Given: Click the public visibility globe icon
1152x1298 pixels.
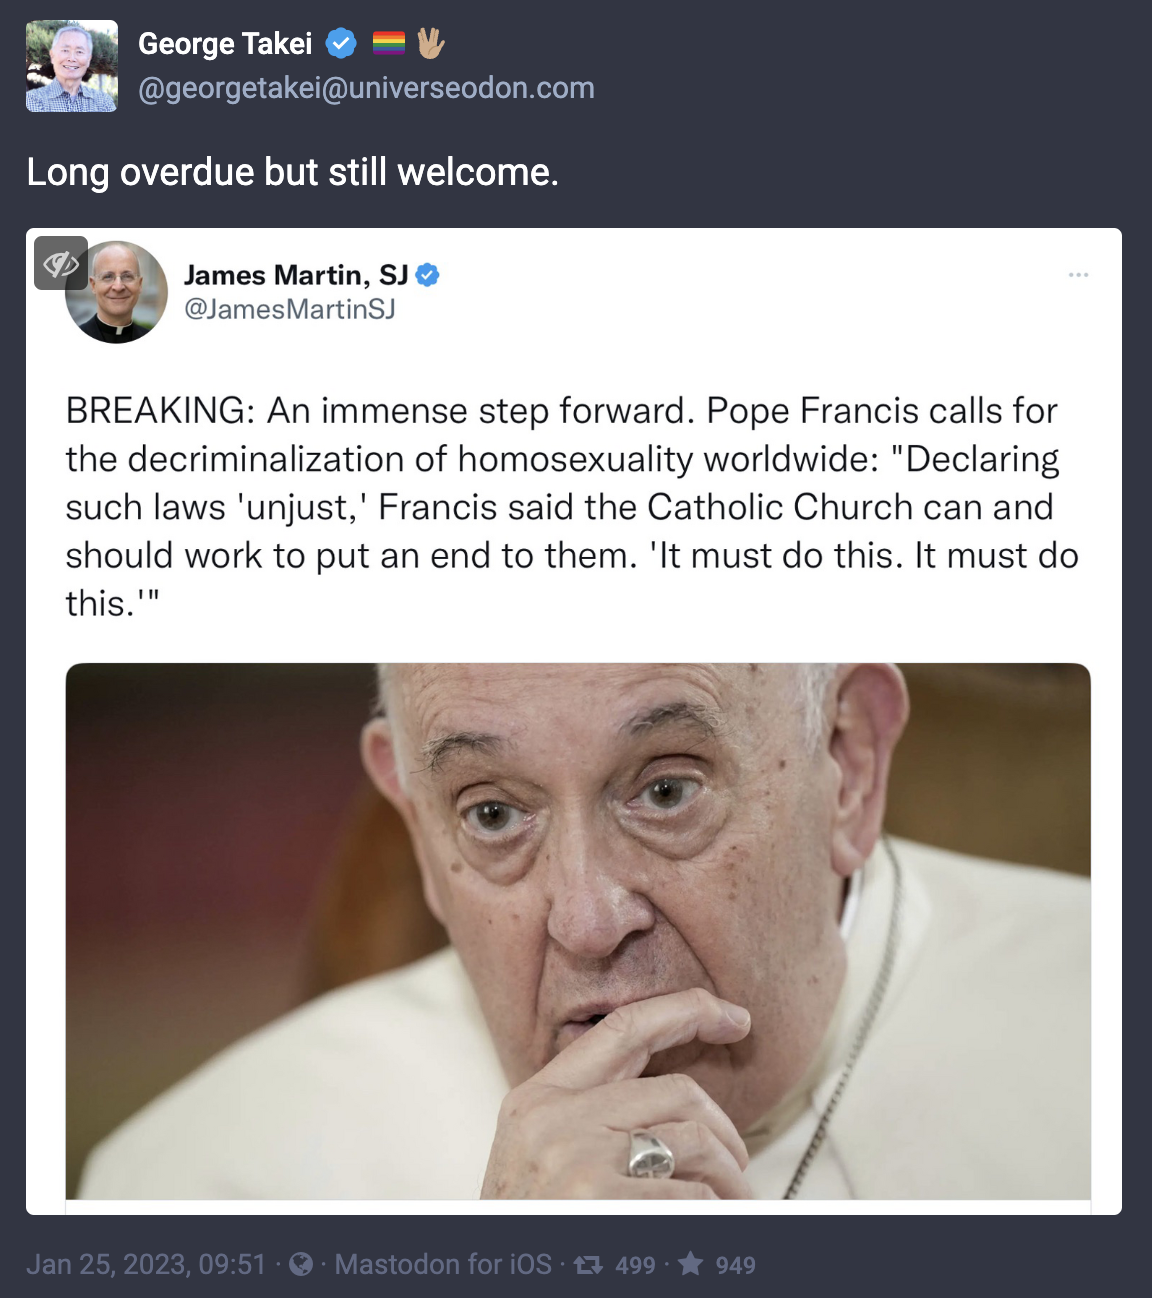Looking at the screenshot, I should click(x=301, y=1265).
